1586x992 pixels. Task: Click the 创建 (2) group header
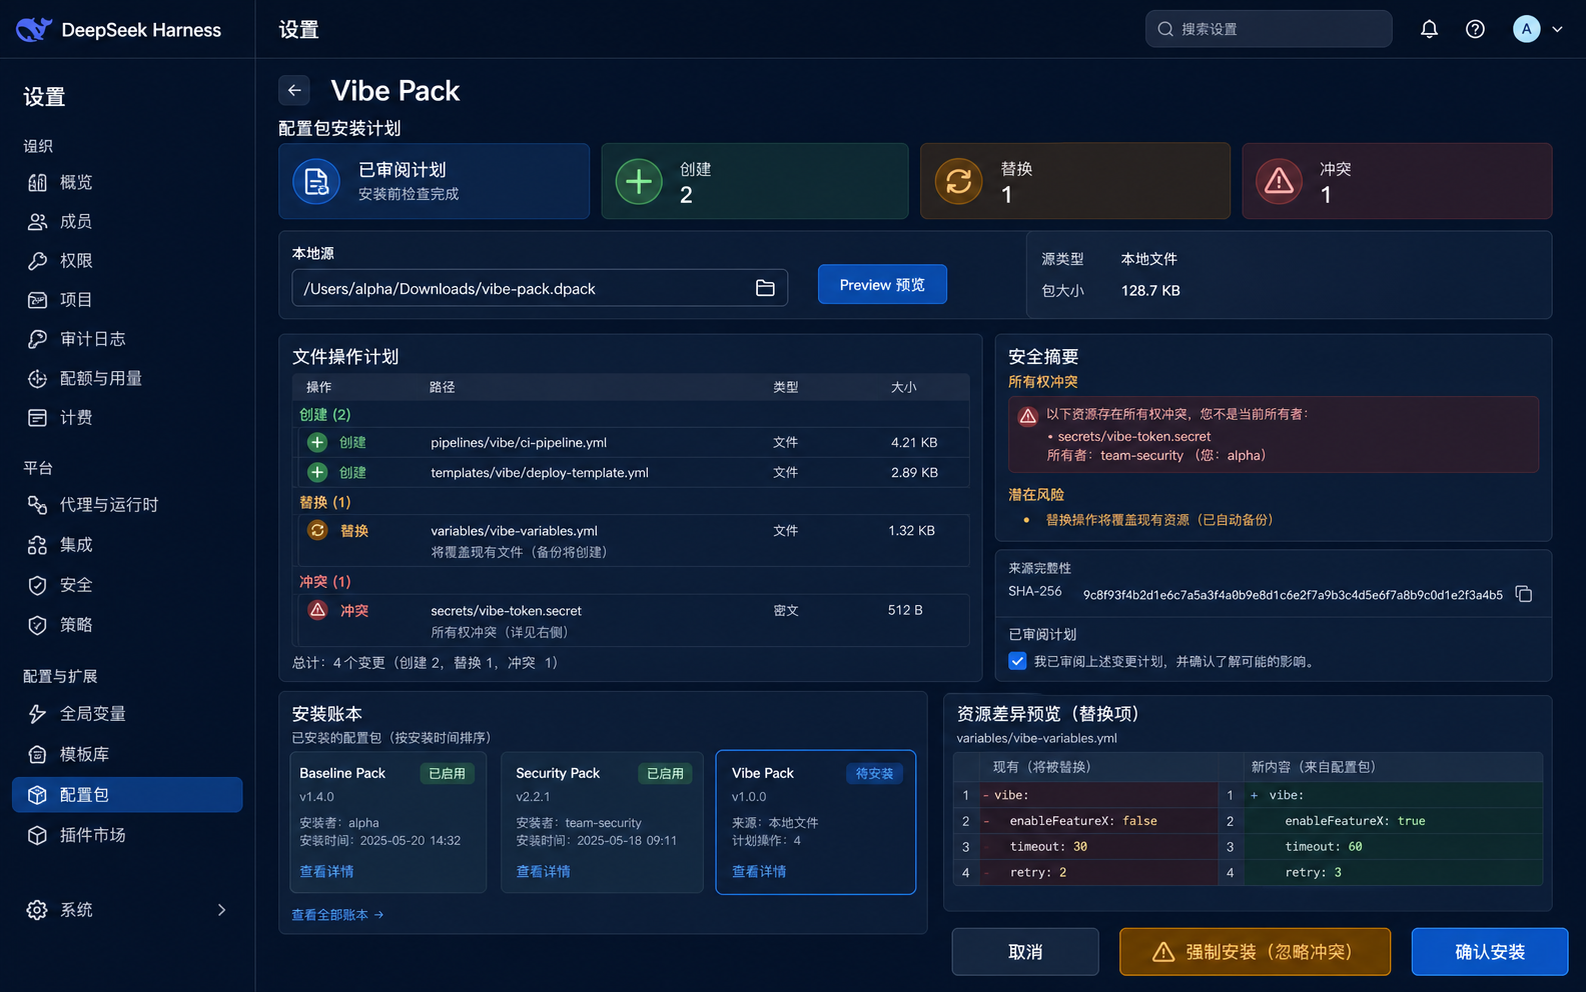[325, 414]
